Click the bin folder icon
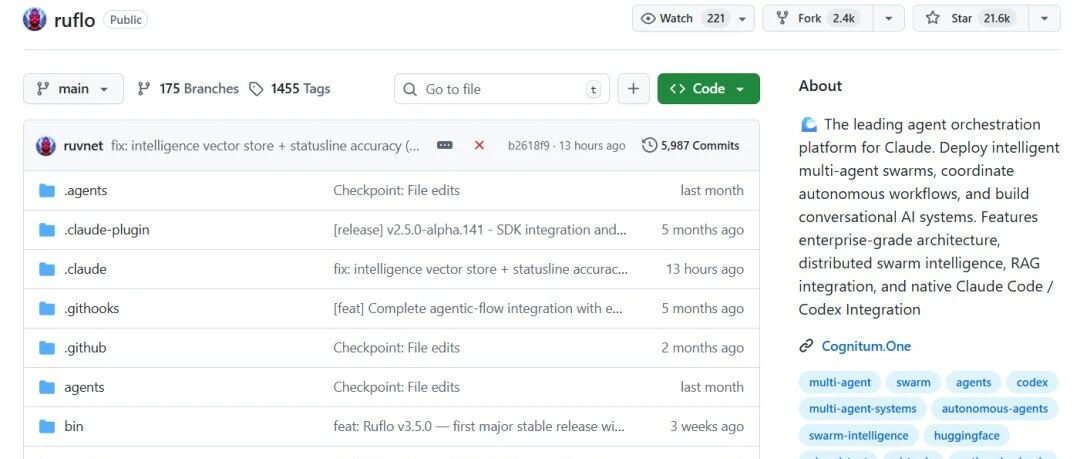 [x=47, y=427]
